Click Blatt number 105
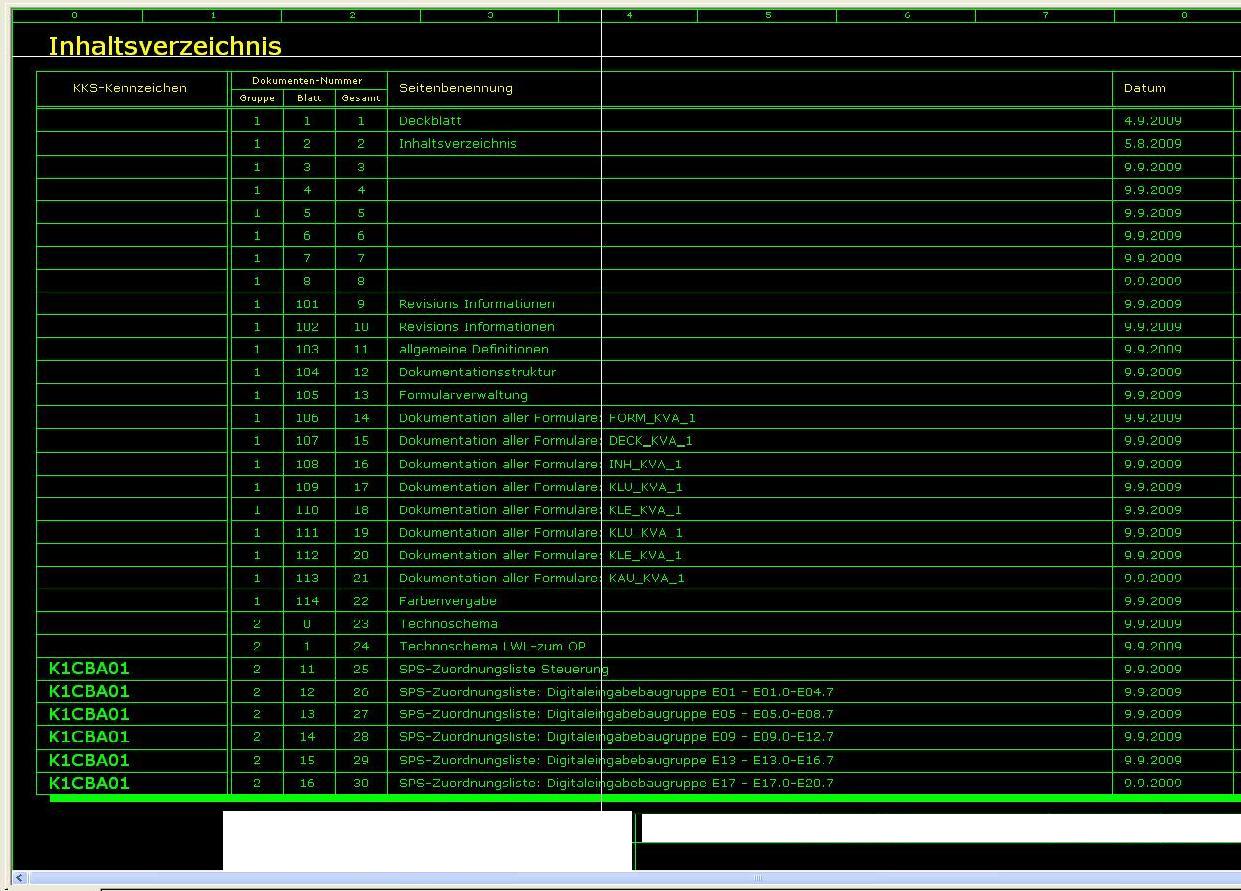This screenshot has width=1241, height=891. [307, 395]
